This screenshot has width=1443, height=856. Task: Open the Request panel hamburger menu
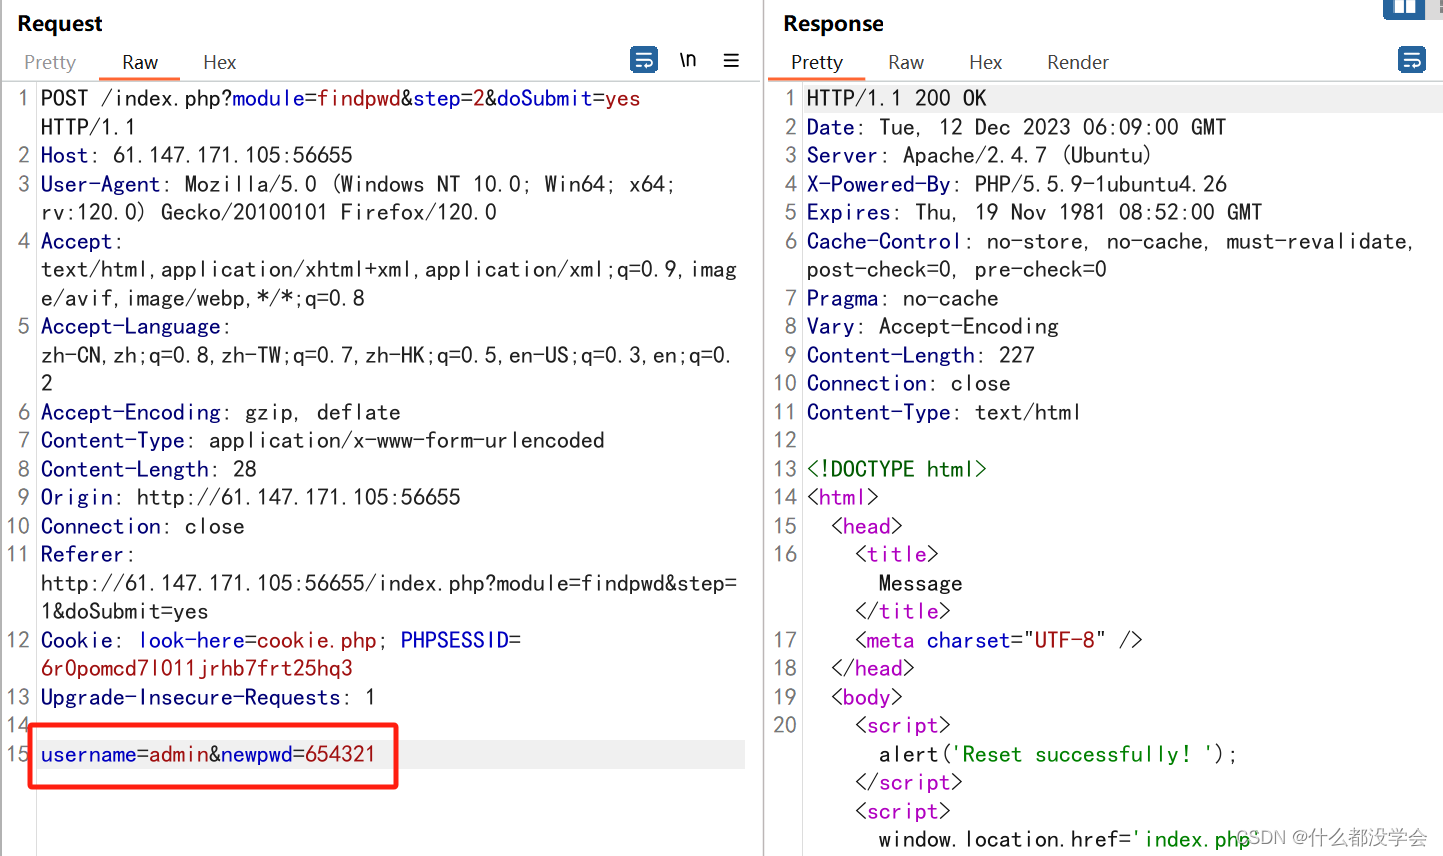coord(731,60)
